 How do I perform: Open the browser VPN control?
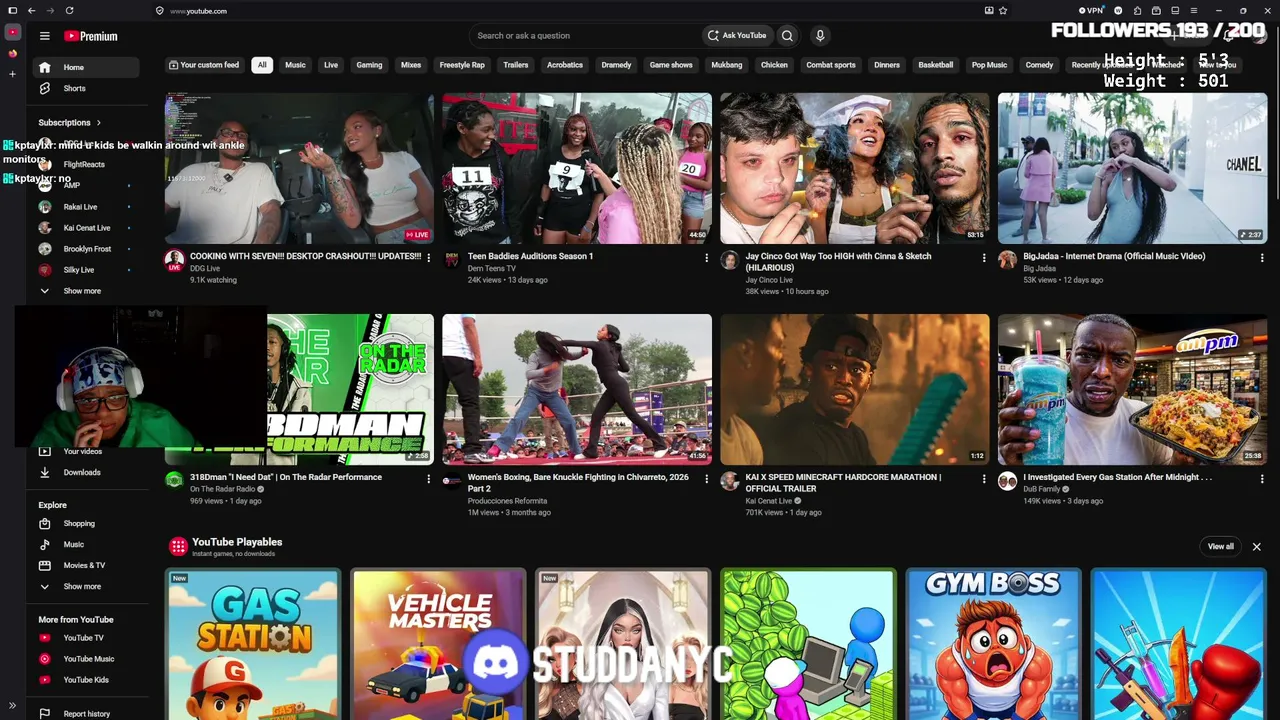point(1091,11)
